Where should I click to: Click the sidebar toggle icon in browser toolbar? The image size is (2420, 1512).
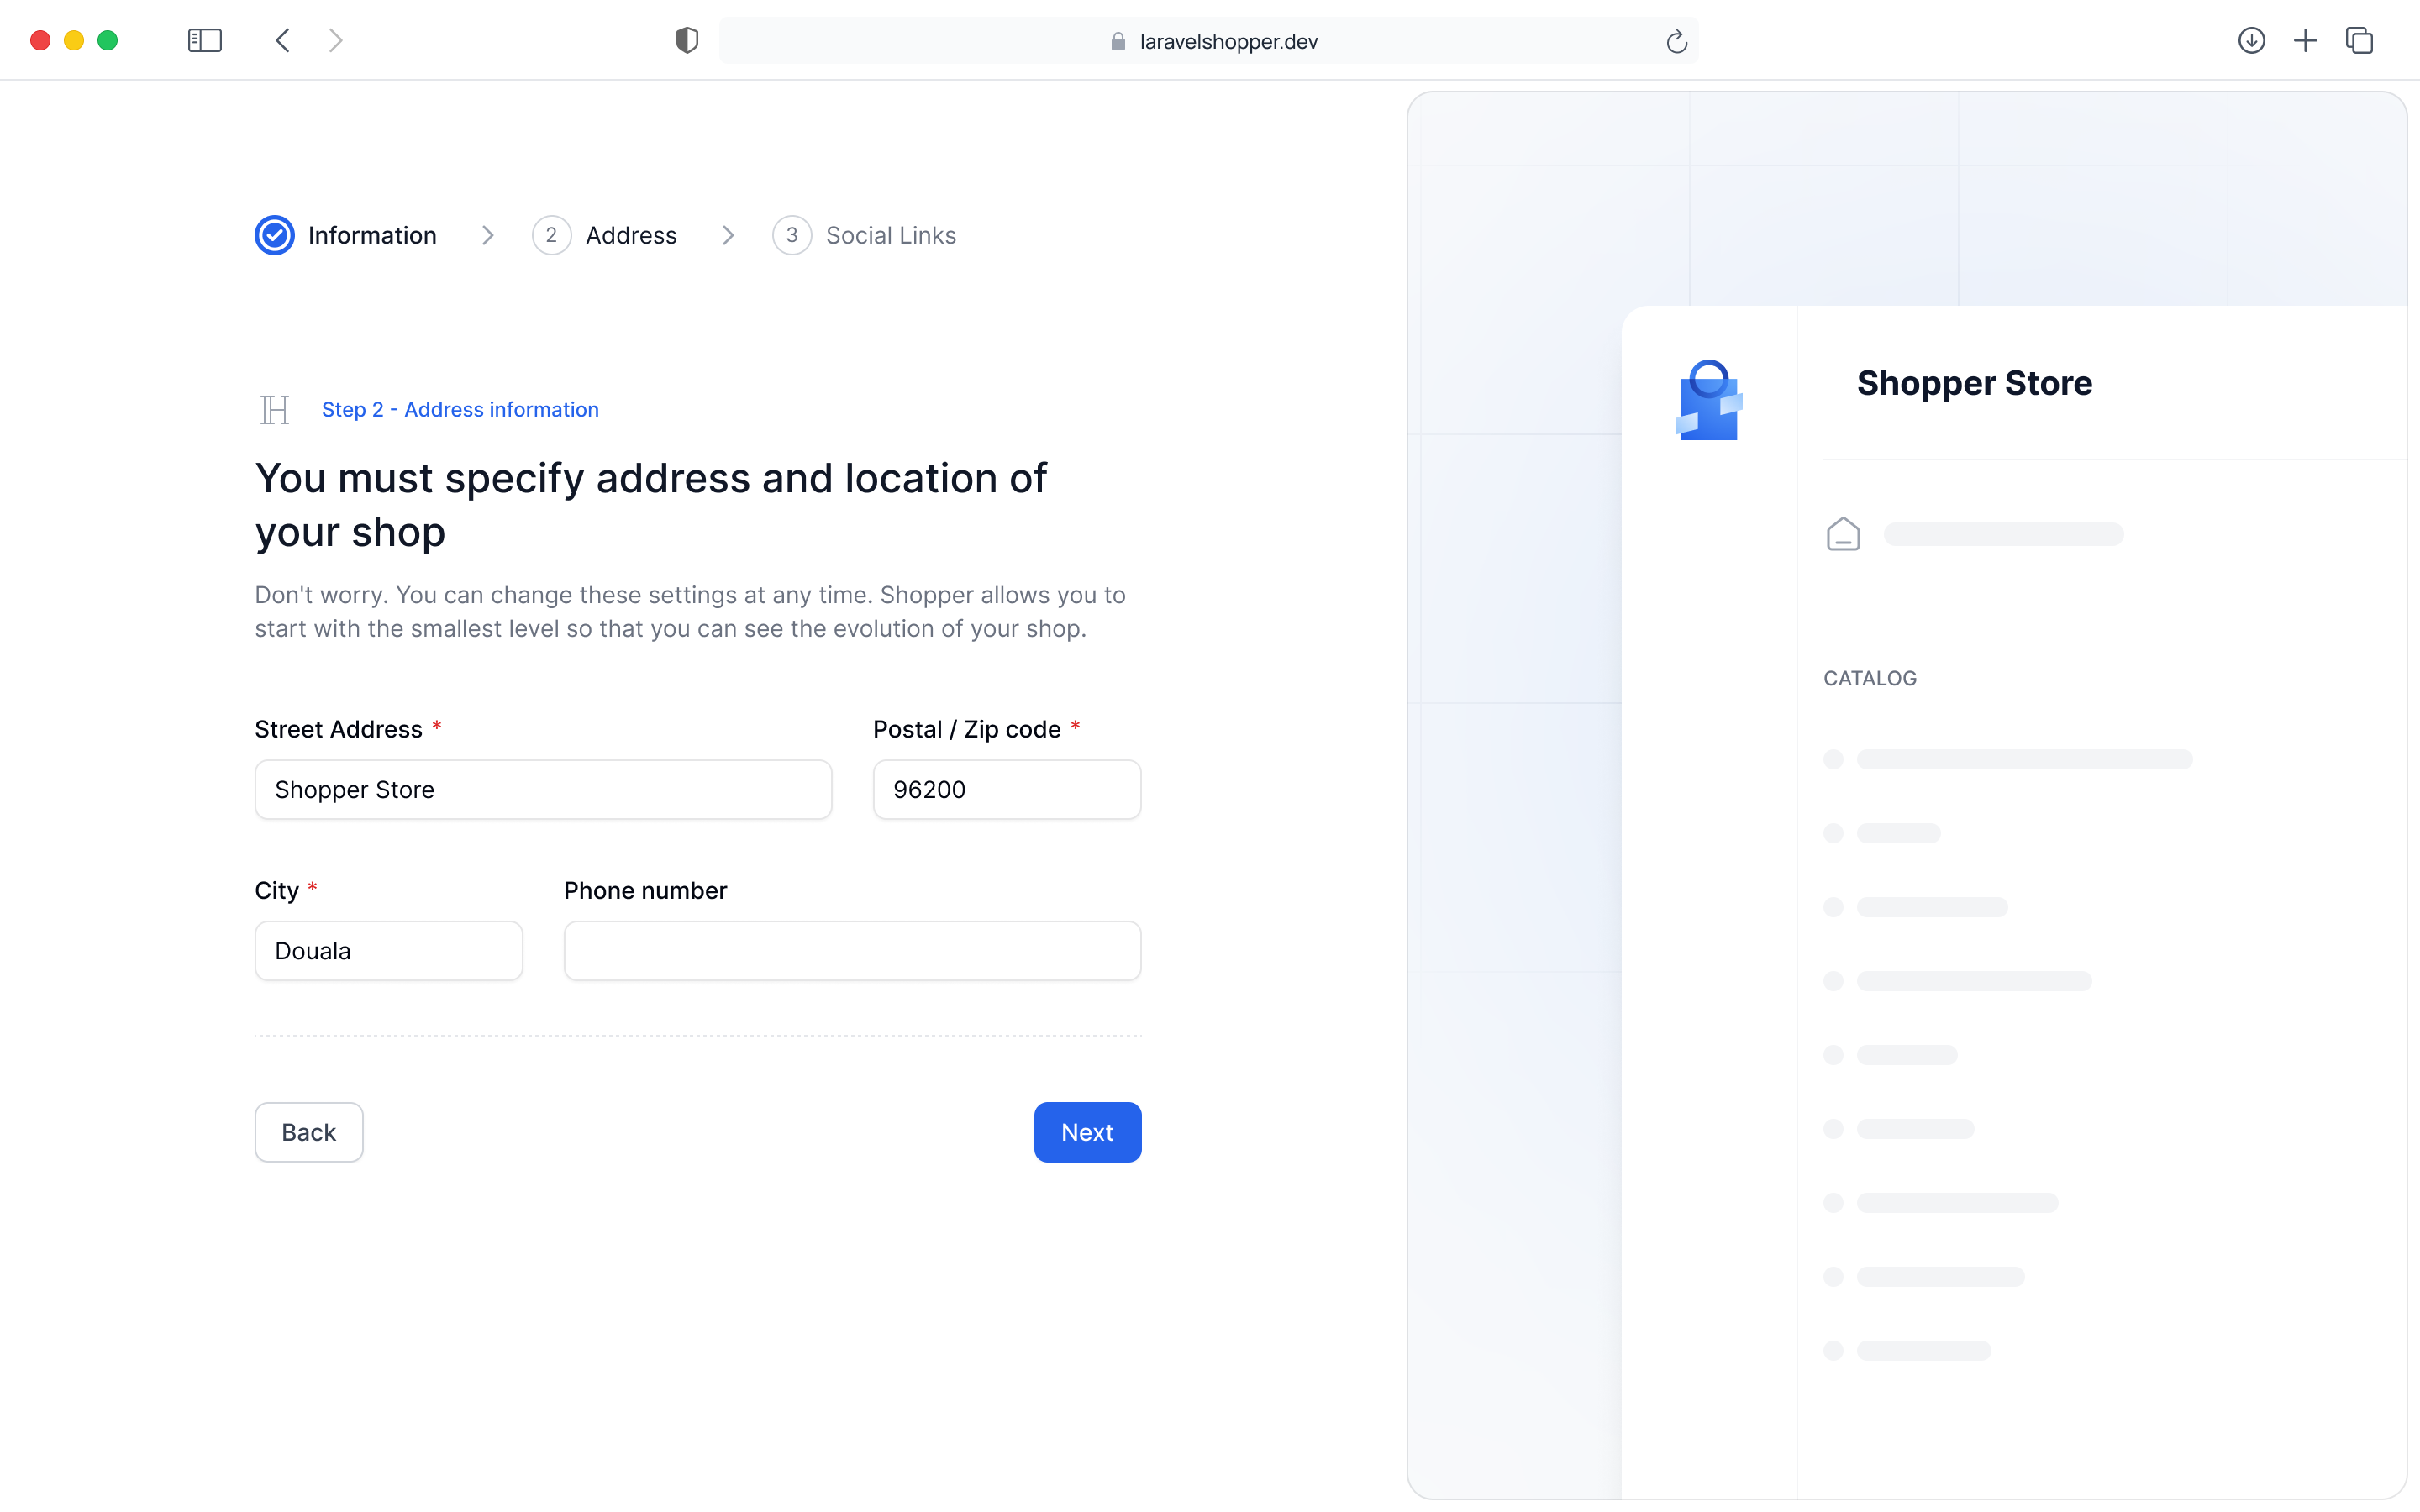(204, 40)
